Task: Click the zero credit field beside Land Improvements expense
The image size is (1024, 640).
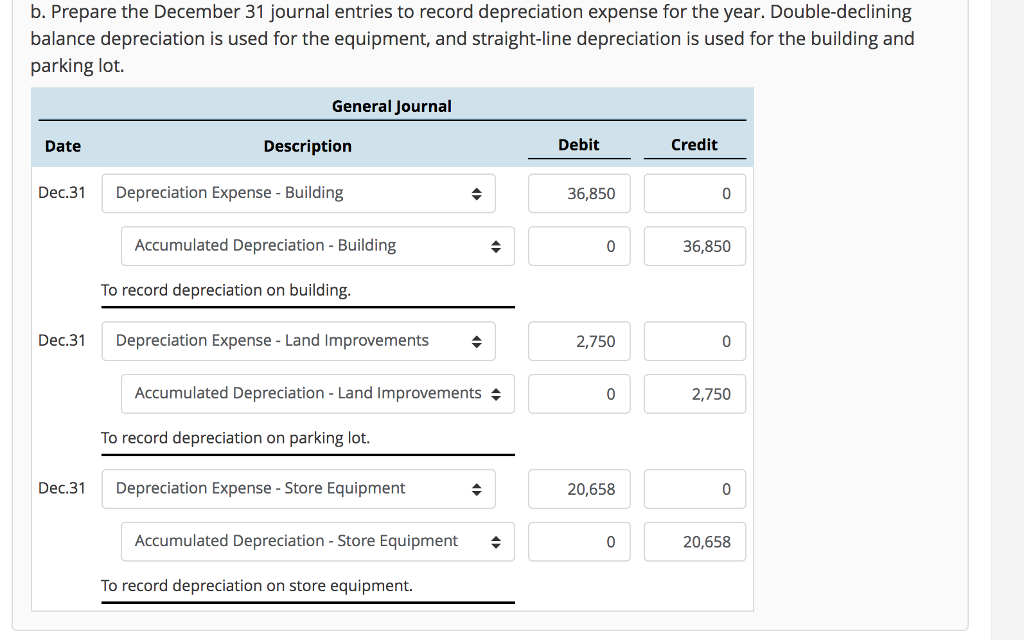Action: click(695, 341)
